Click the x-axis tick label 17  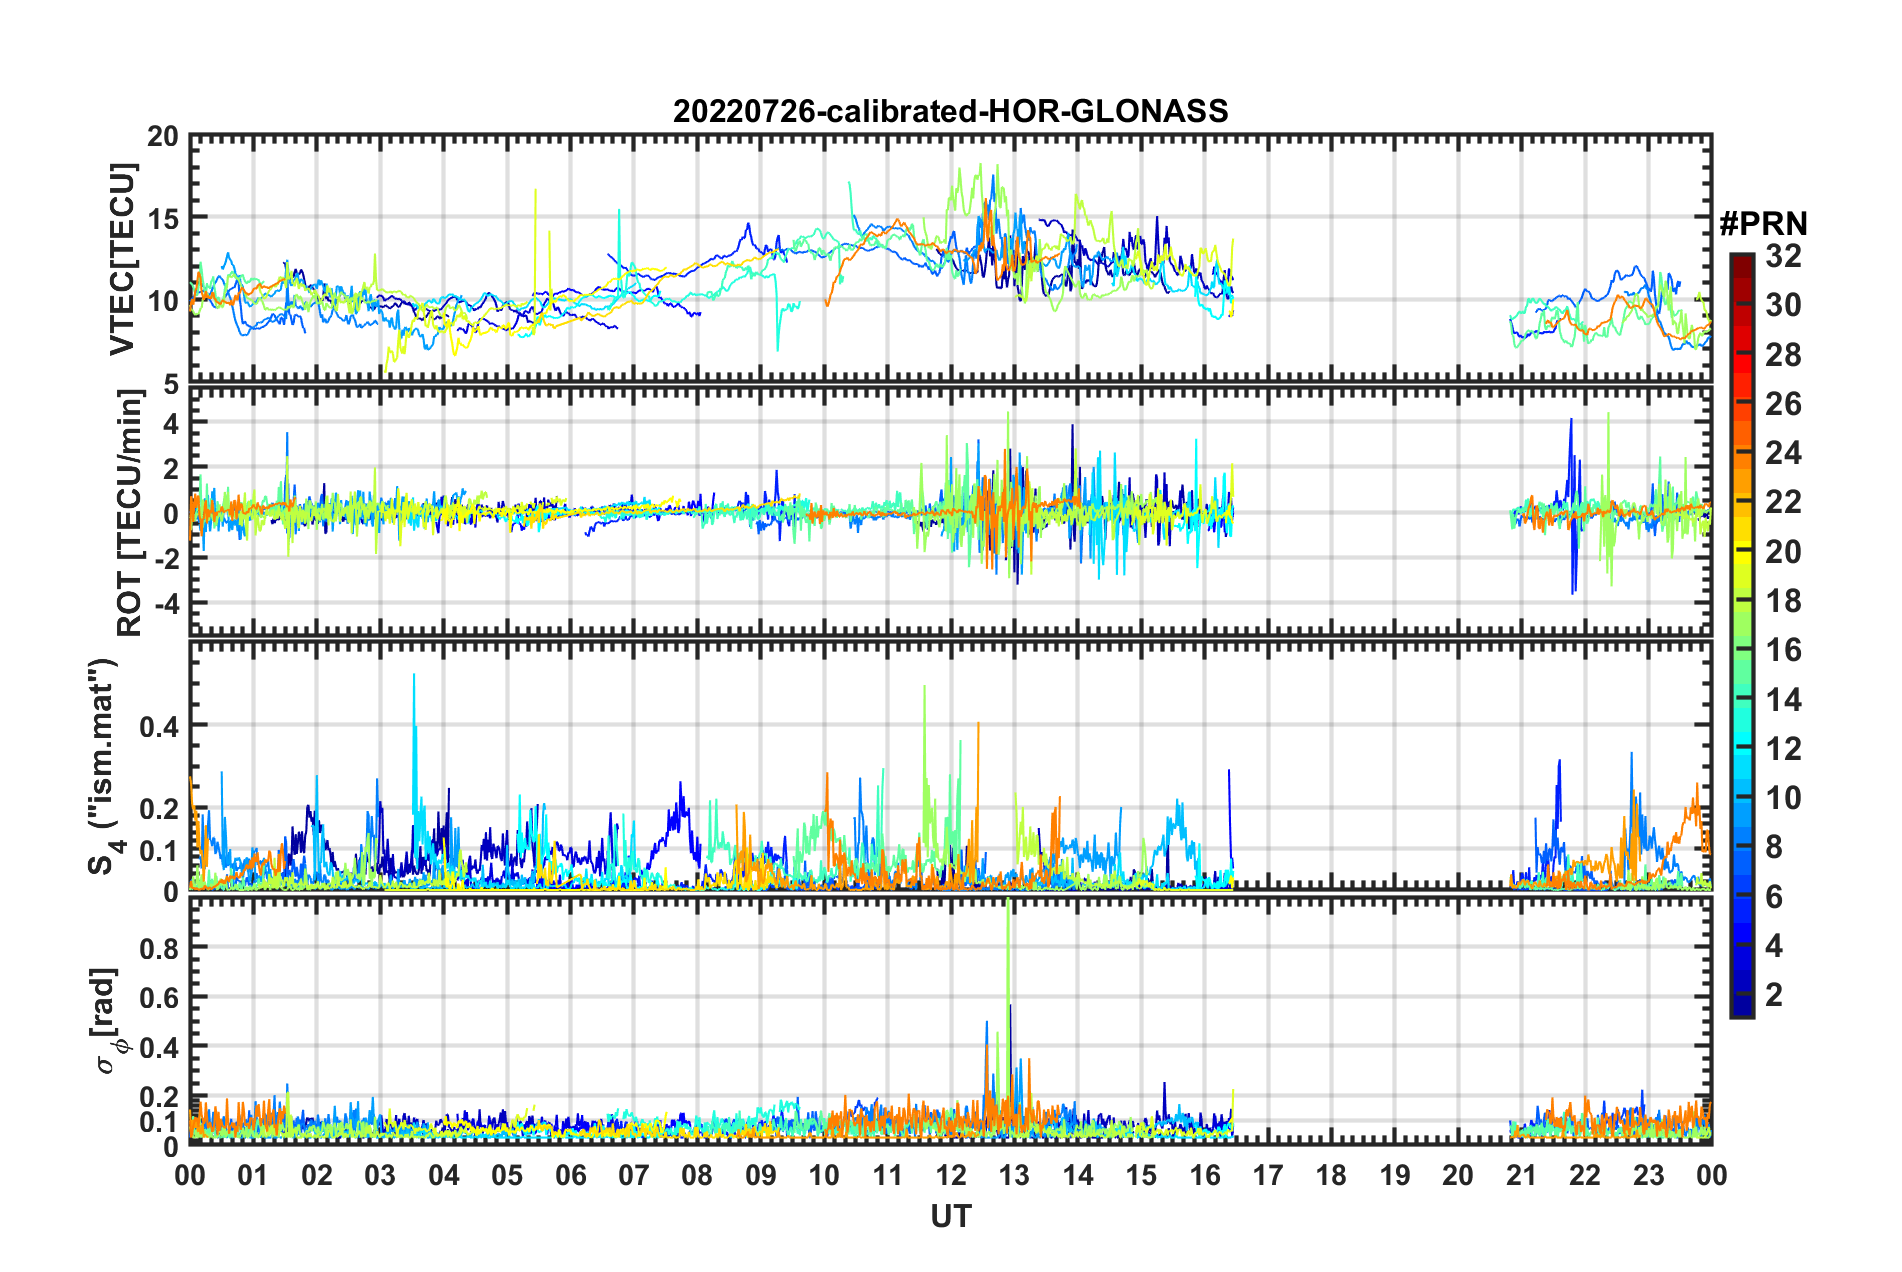1268,1175
